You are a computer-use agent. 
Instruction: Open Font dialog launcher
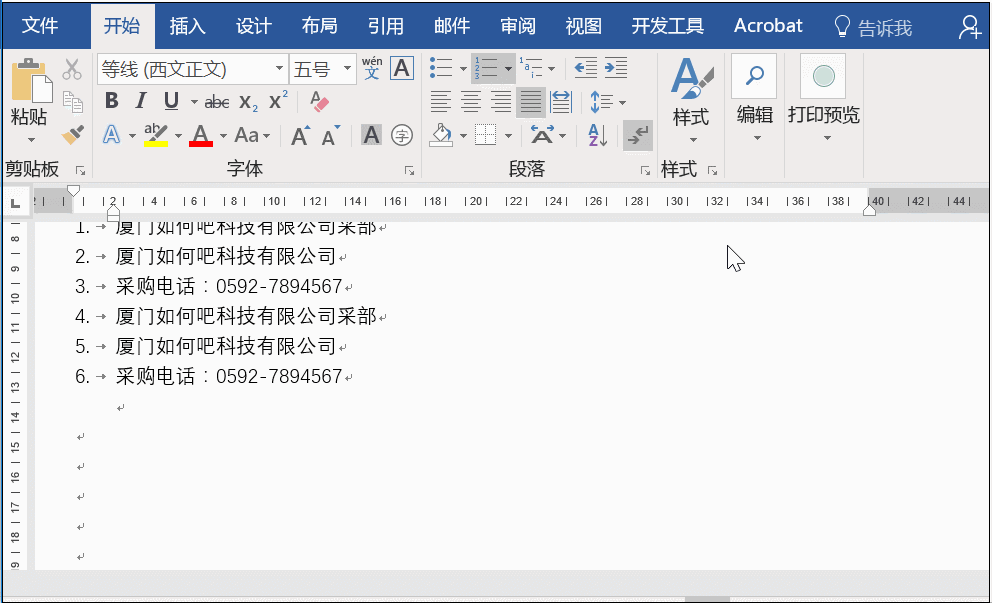[409, 171]
